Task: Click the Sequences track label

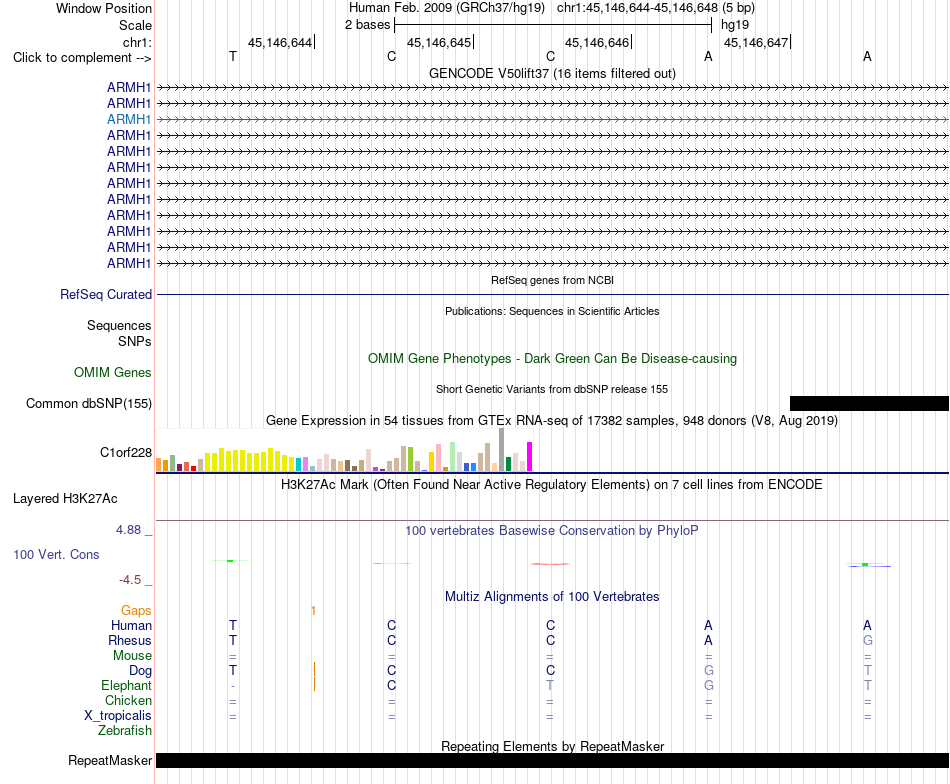Action: pos(119,325)
